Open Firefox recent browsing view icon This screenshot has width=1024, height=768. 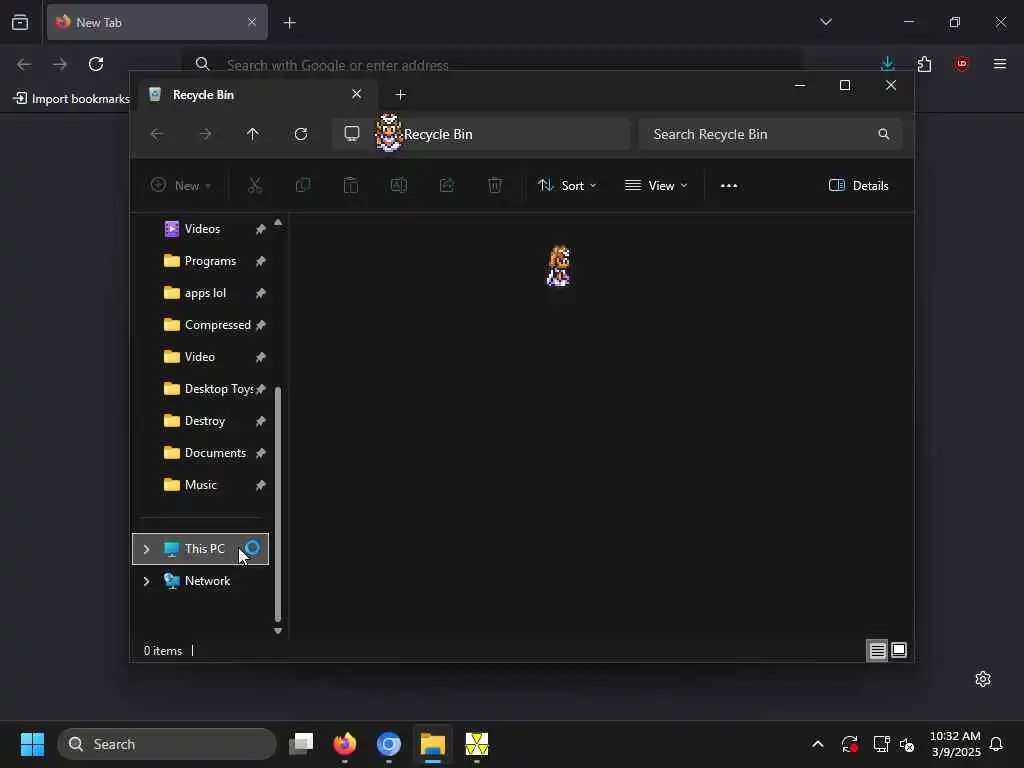[20, 22]
